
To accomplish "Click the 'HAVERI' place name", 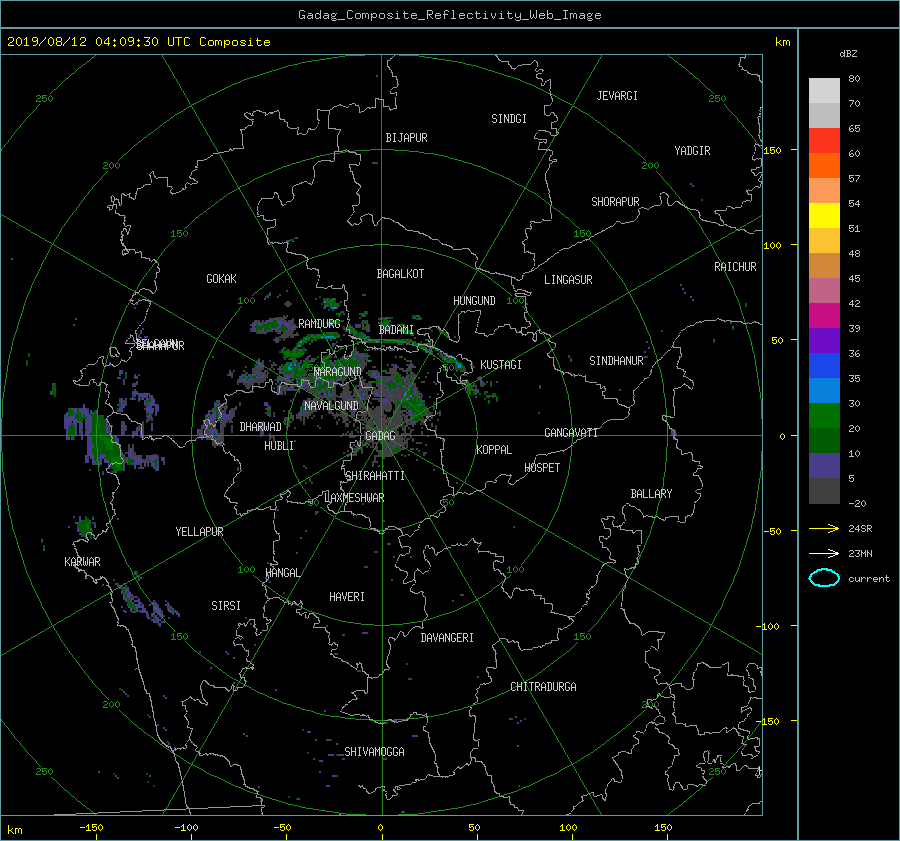I will (x=347, y=597).
